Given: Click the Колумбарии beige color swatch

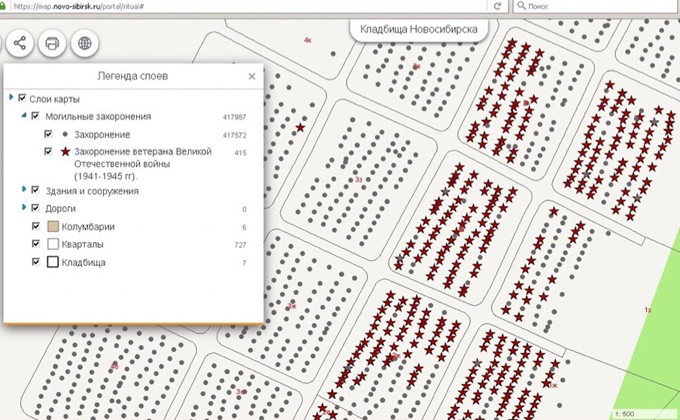Looking at the screenshot, I should tap(53, 227).
